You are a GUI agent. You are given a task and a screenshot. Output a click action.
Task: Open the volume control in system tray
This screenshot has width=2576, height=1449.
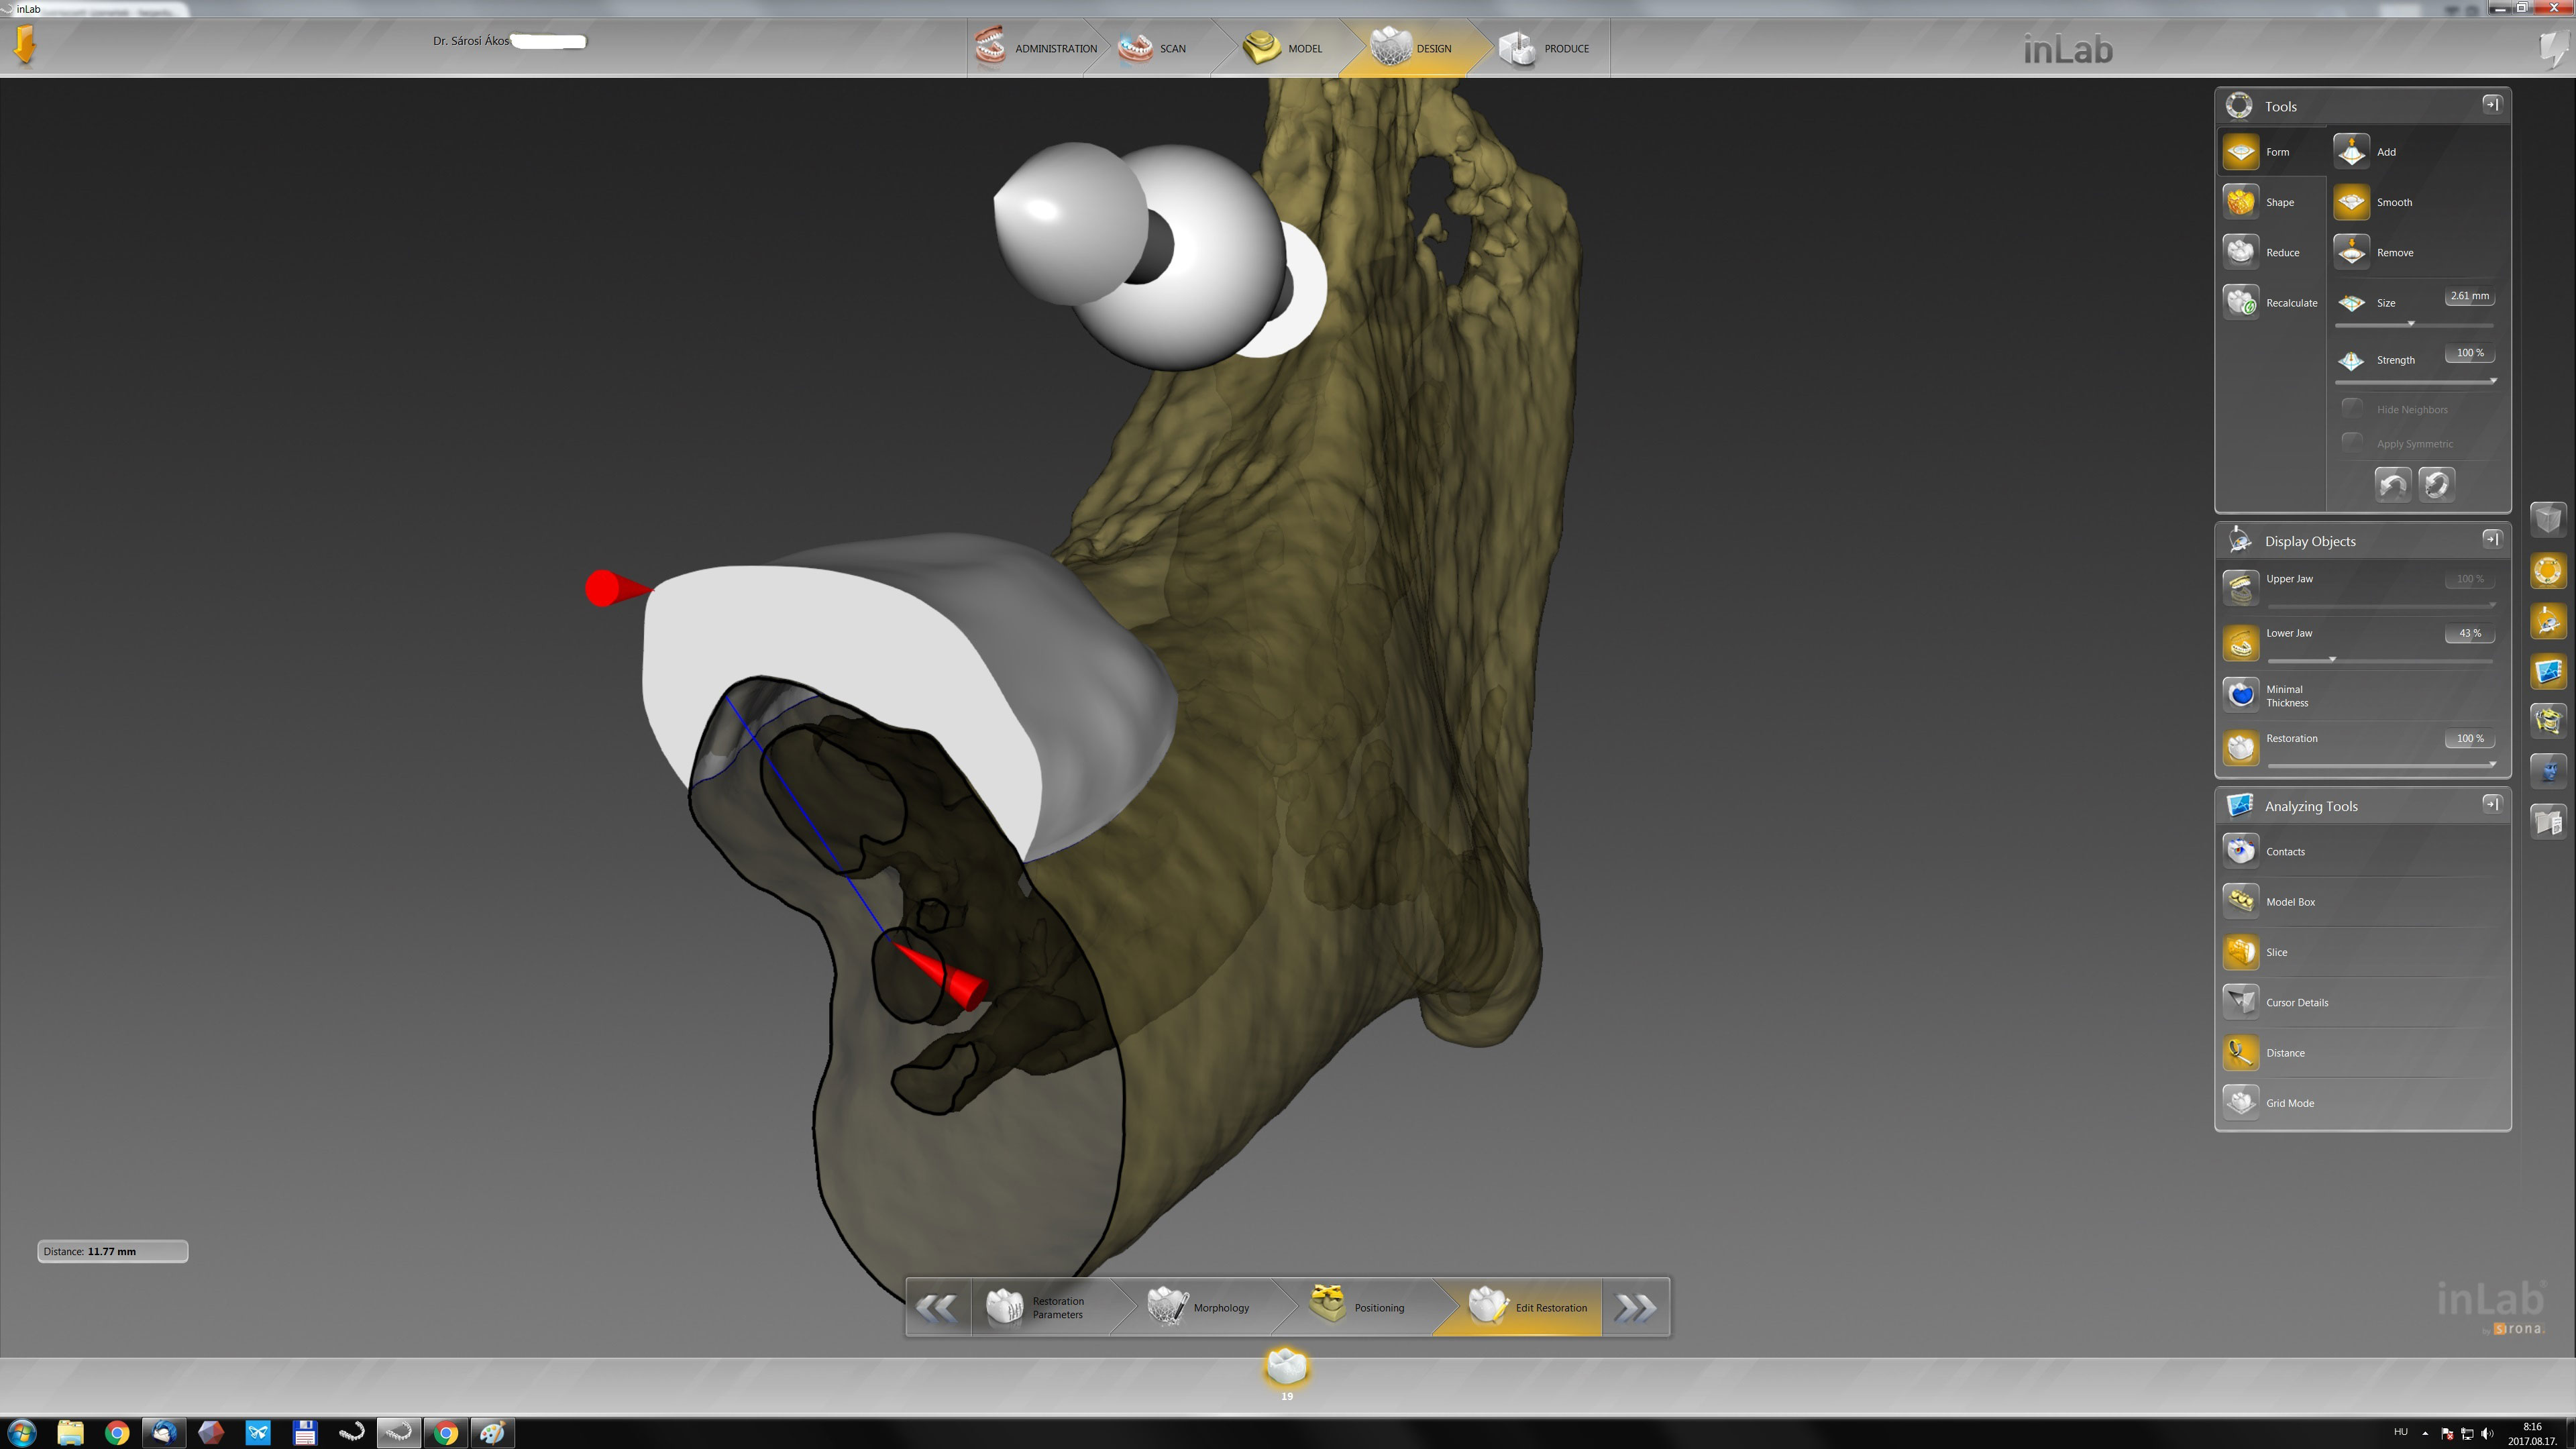[x=2487, y=1433]
